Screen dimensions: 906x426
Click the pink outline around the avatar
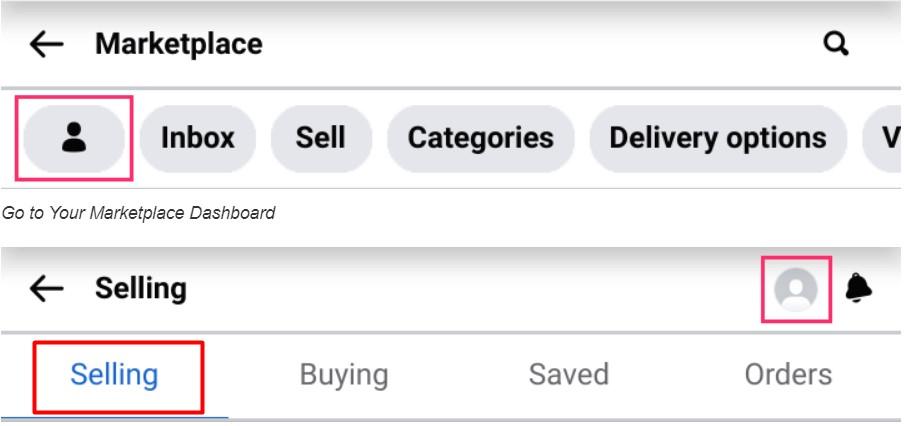click(x=797, y=289)
